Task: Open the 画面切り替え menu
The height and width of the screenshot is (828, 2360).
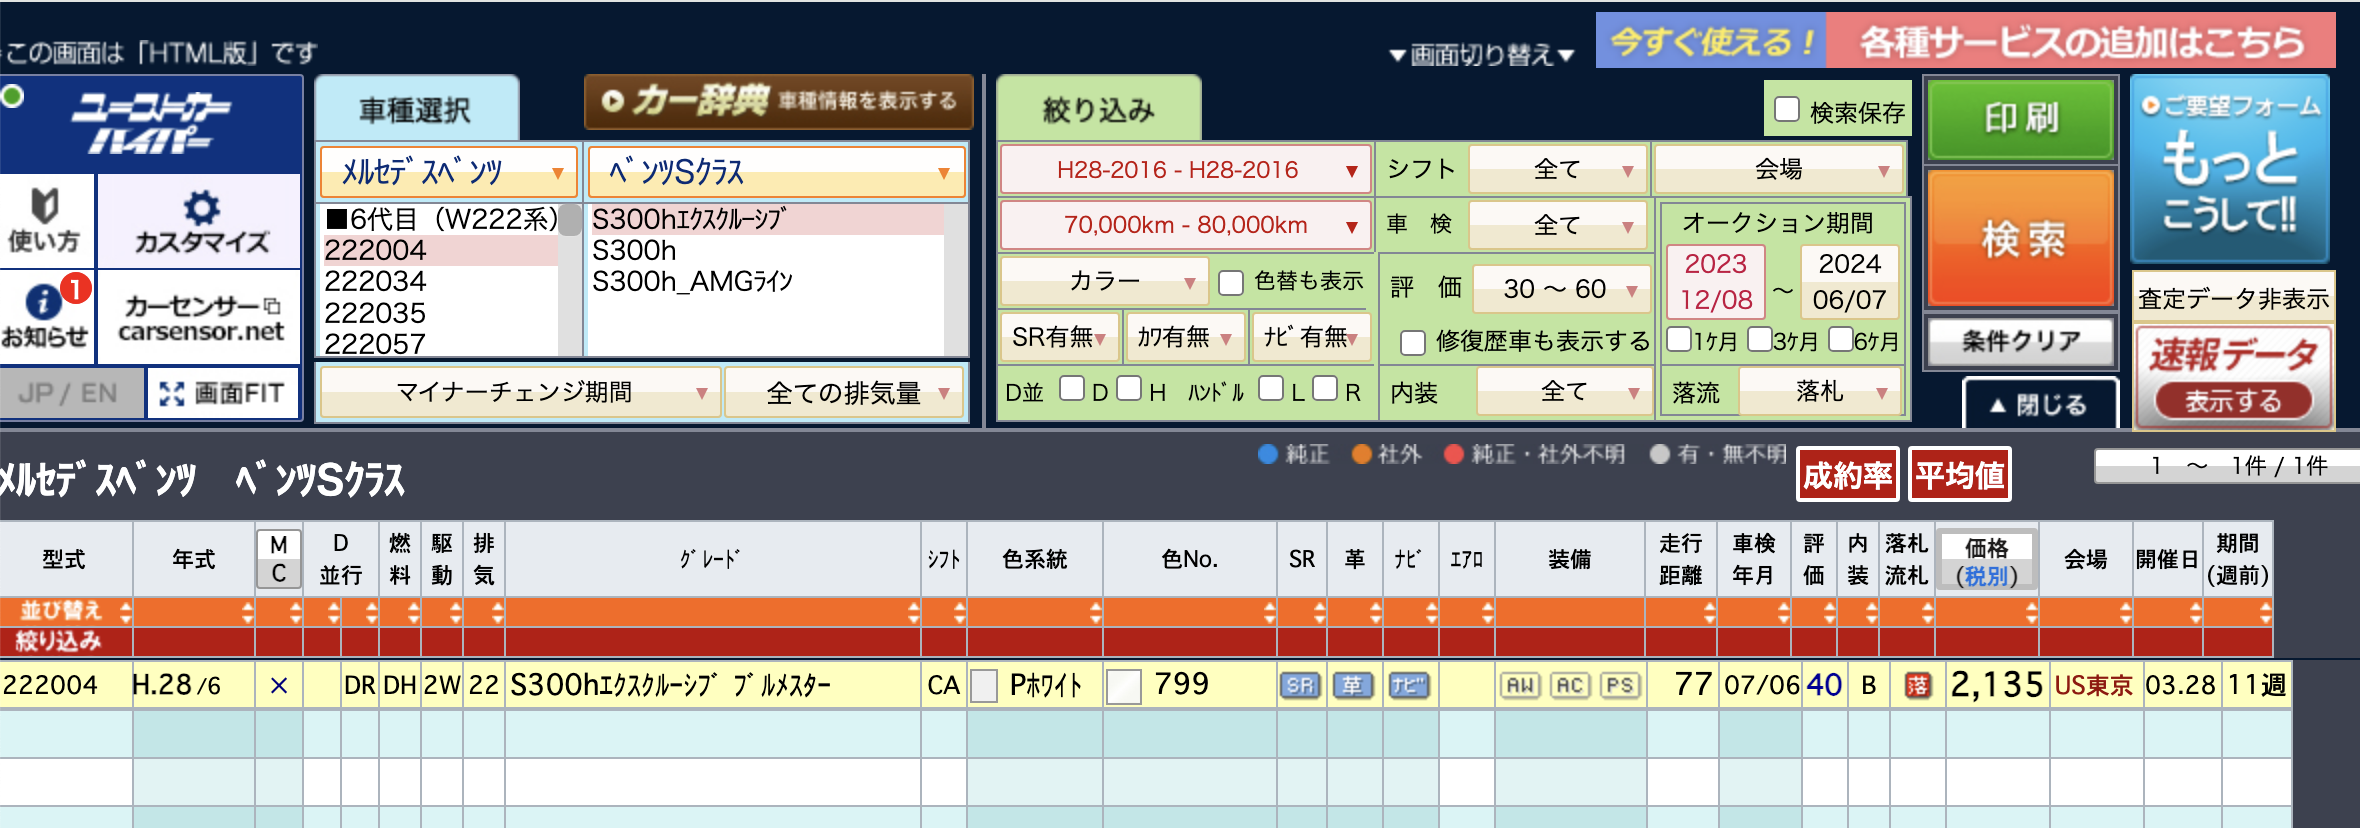Action: (1482, 55)
